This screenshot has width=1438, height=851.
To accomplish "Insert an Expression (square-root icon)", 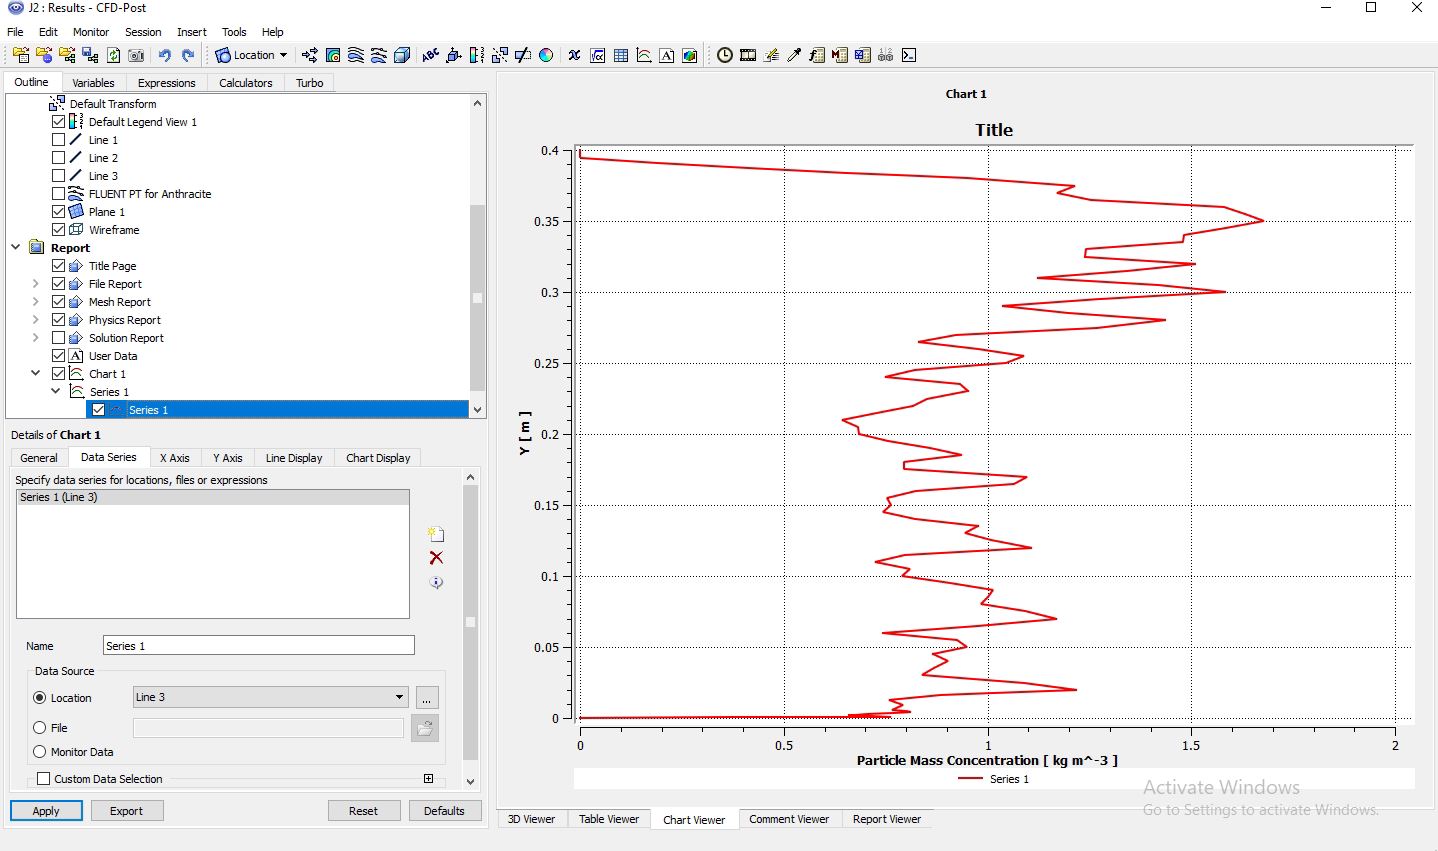I will coord(598,55).
